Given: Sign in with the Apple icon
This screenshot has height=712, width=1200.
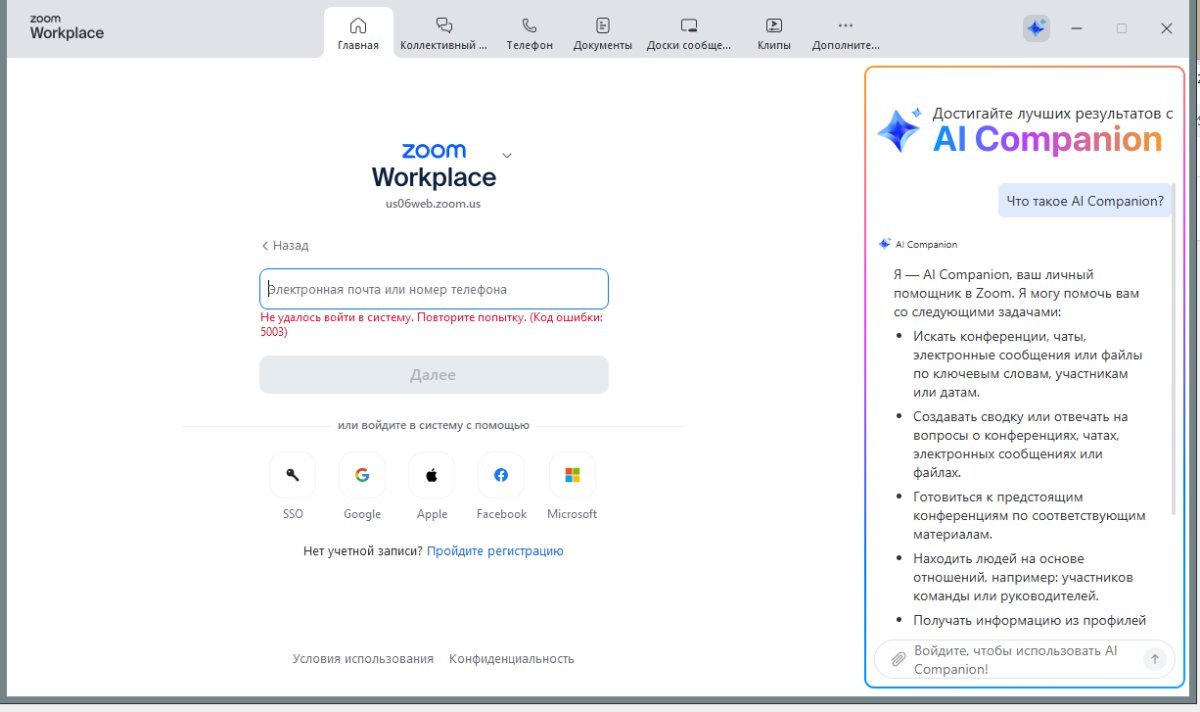Looking at the screenshot, I should pyautogui.click(x=432, y=475).
